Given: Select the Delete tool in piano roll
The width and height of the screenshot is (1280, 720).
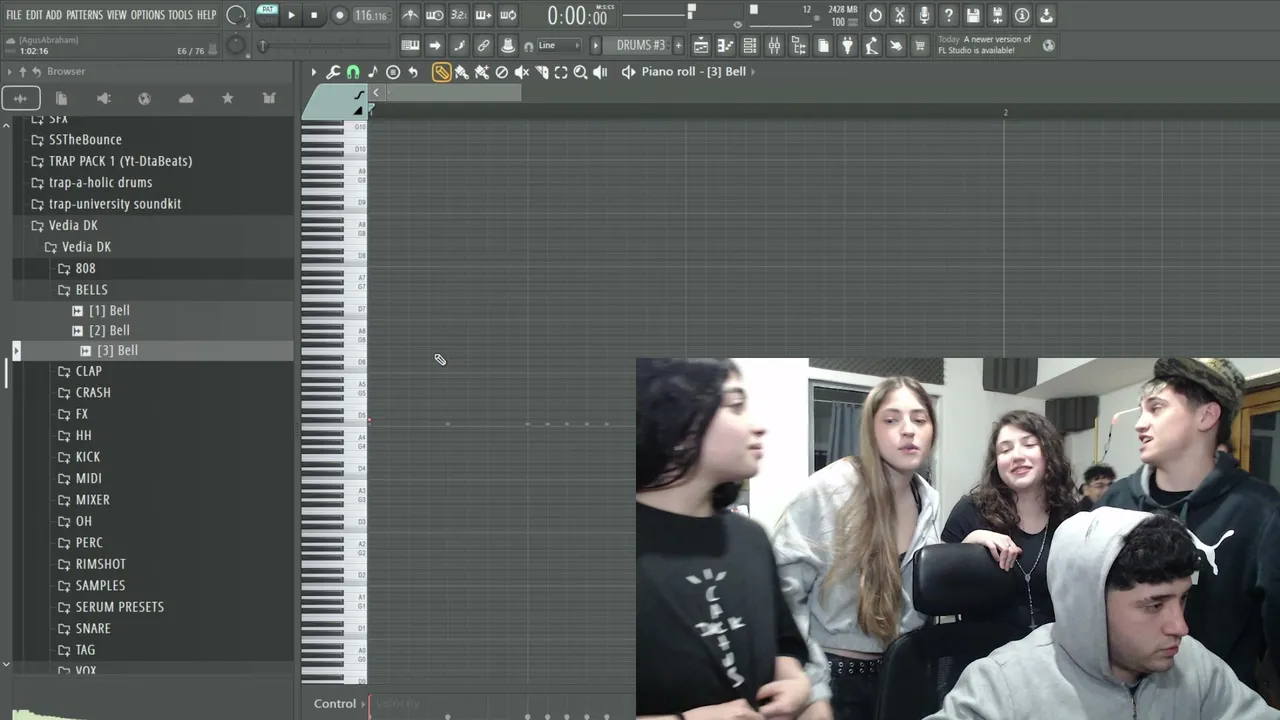Looking at the screenshot, I should point(502,72).
